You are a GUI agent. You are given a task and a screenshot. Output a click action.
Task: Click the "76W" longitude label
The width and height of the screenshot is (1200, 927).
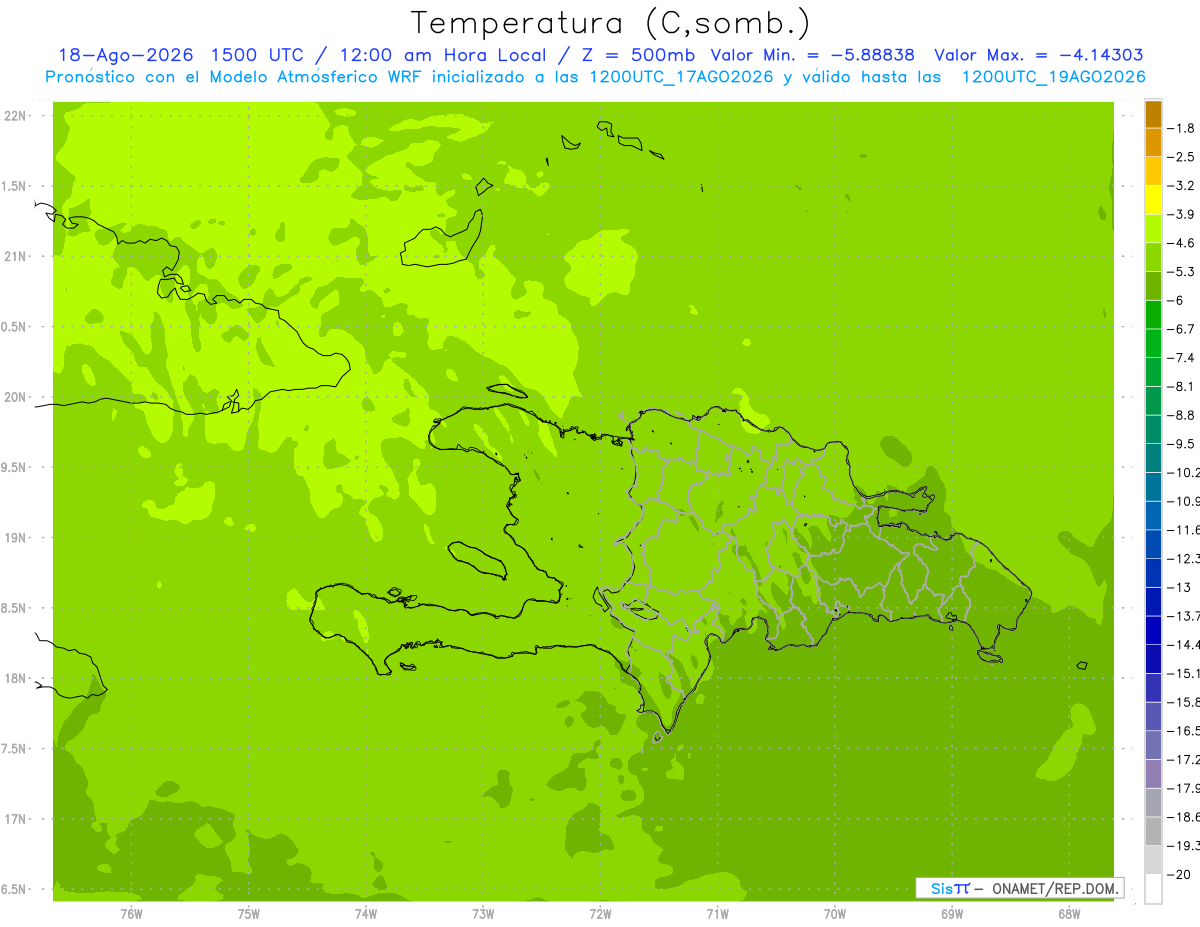point(131,914)
